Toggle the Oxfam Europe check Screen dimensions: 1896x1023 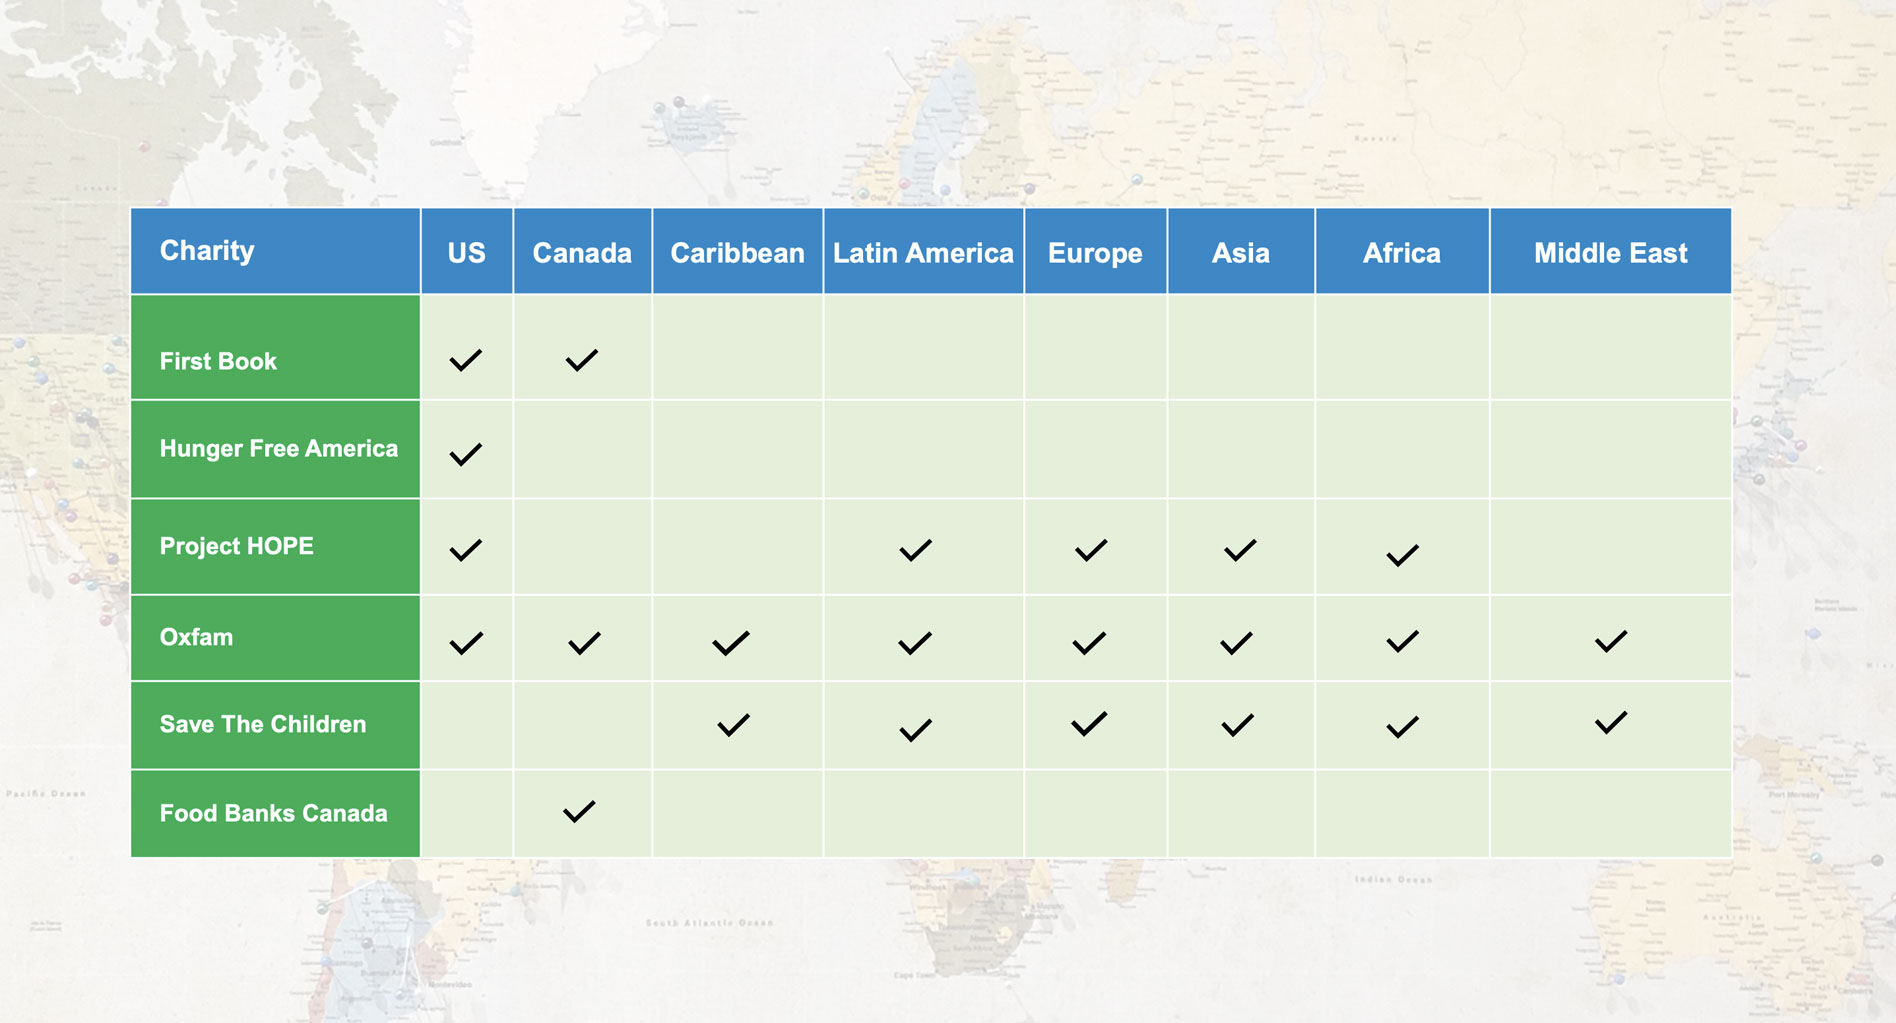click(x=1089, y=643)
